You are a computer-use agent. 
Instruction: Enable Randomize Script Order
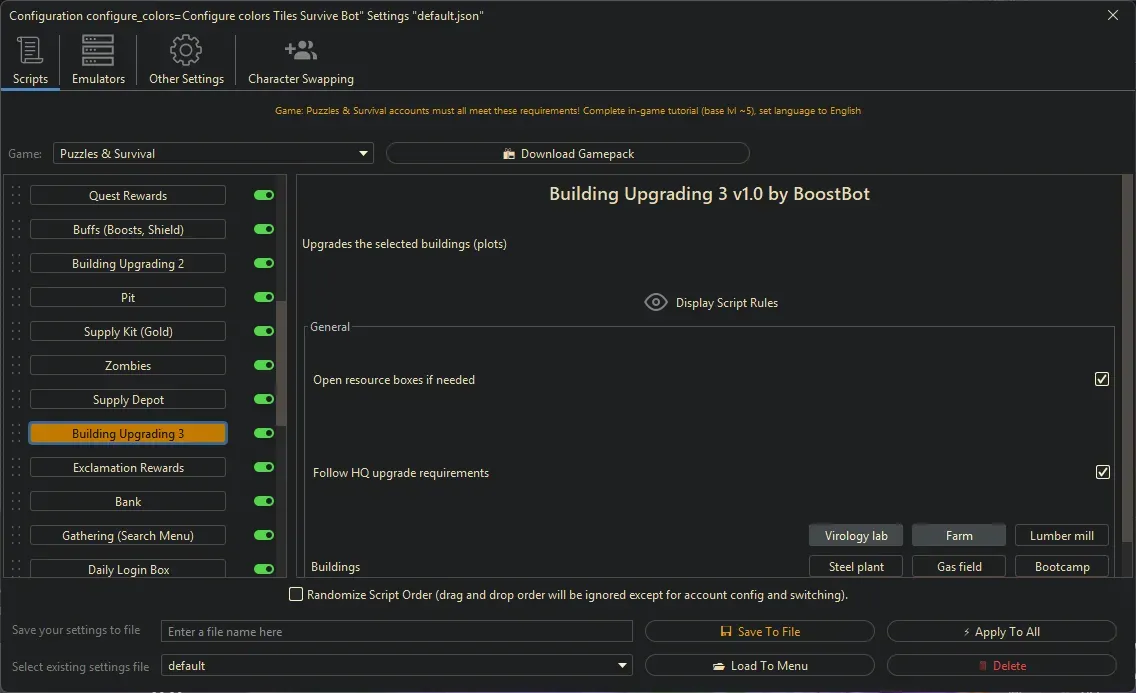click(x=296, y=593)
